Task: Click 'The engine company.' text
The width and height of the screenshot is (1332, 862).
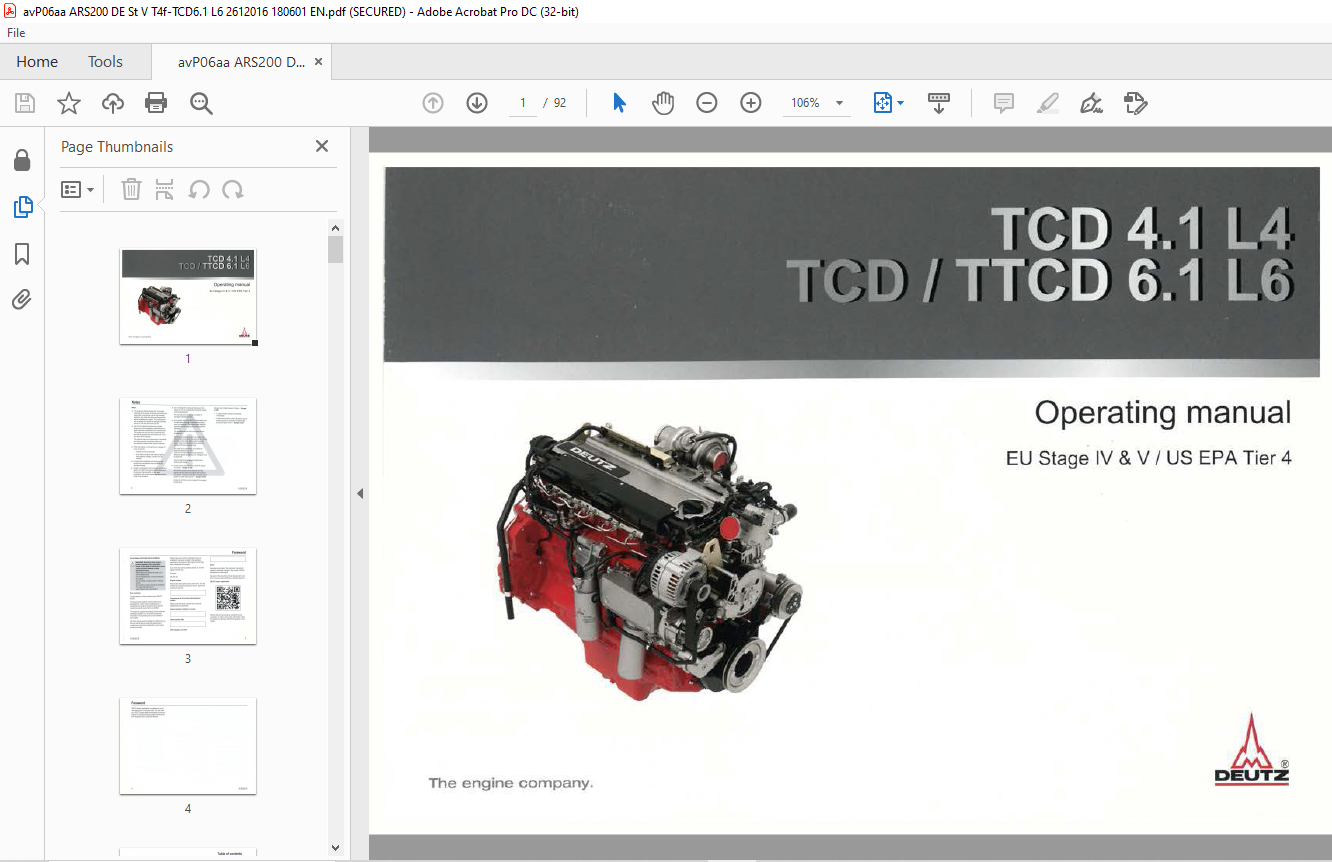Action: pos(511,783)
